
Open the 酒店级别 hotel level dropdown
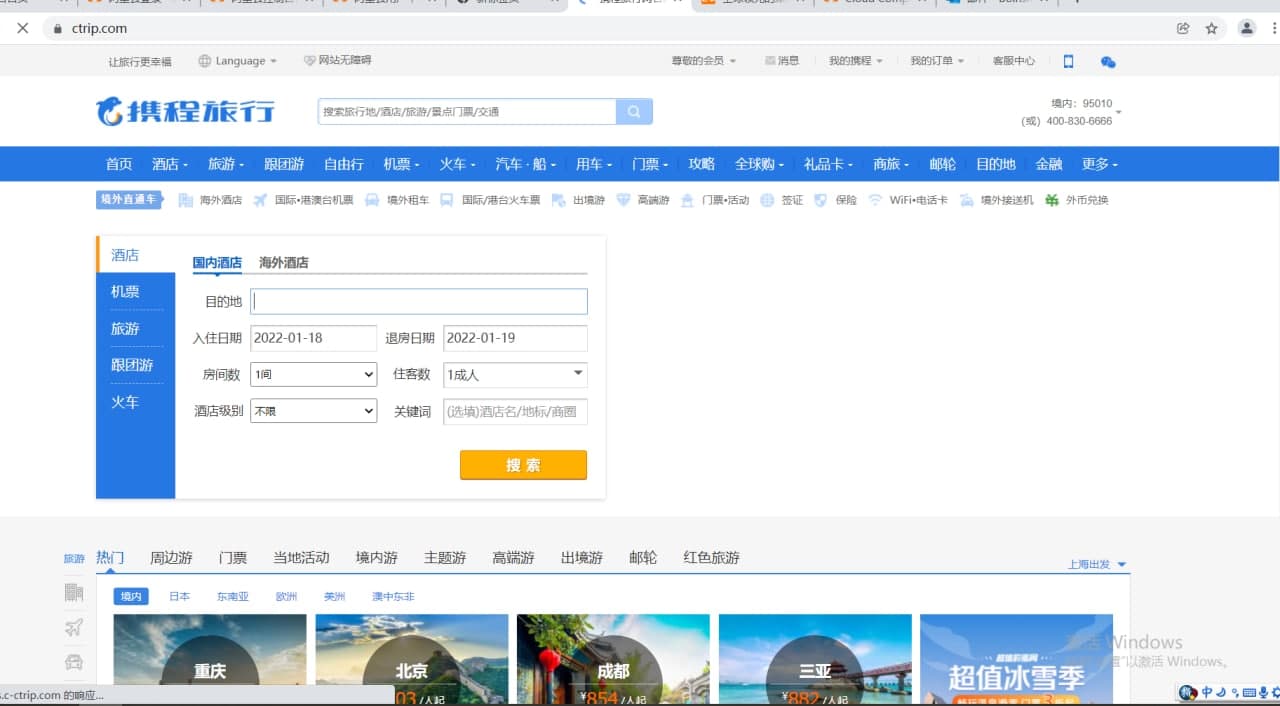[x=314, y=411]
